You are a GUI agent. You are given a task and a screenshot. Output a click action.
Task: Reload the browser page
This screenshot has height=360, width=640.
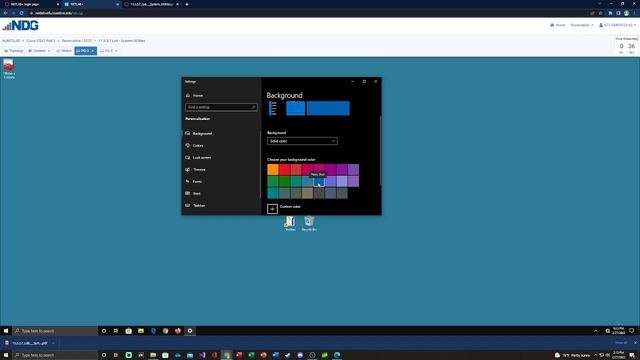[x=21, y=13]
